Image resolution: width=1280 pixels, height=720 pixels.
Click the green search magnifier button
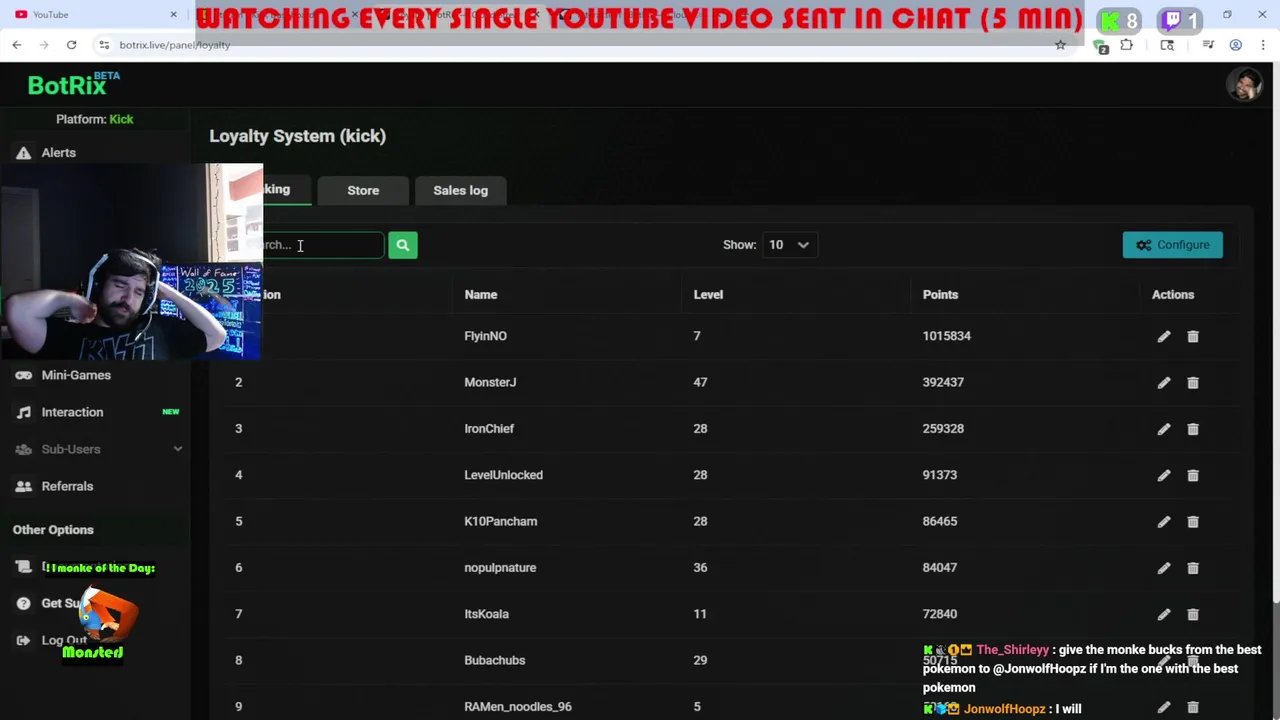(x=402, y=245)
